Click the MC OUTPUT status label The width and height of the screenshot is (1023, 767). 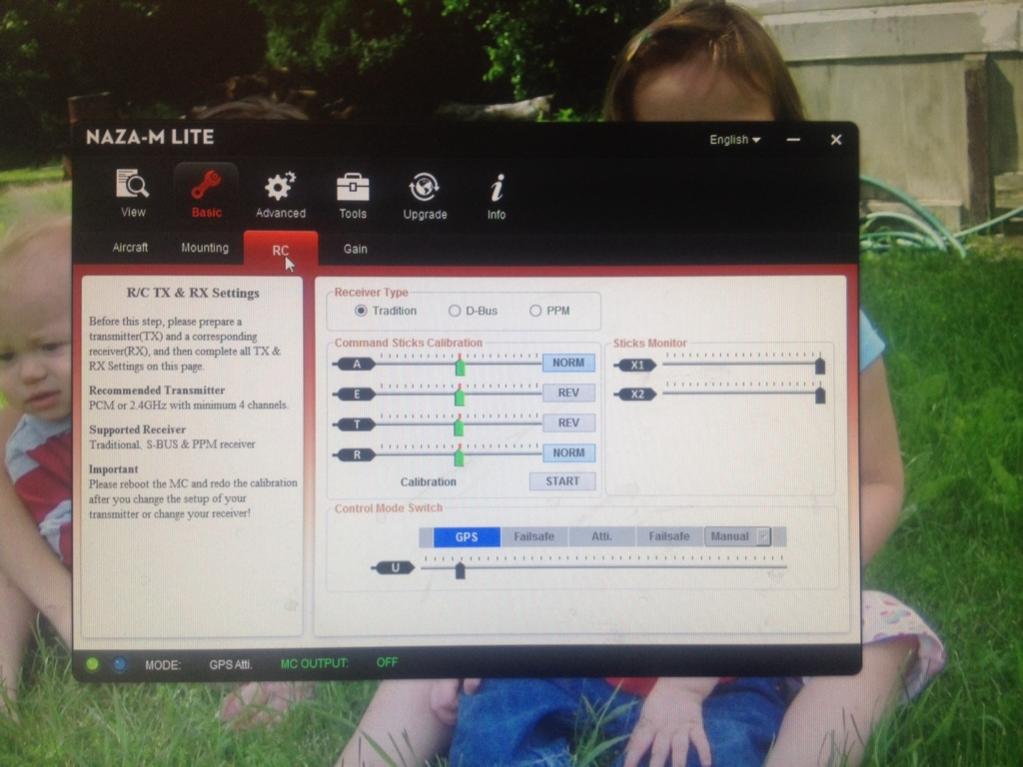(314, 663)
